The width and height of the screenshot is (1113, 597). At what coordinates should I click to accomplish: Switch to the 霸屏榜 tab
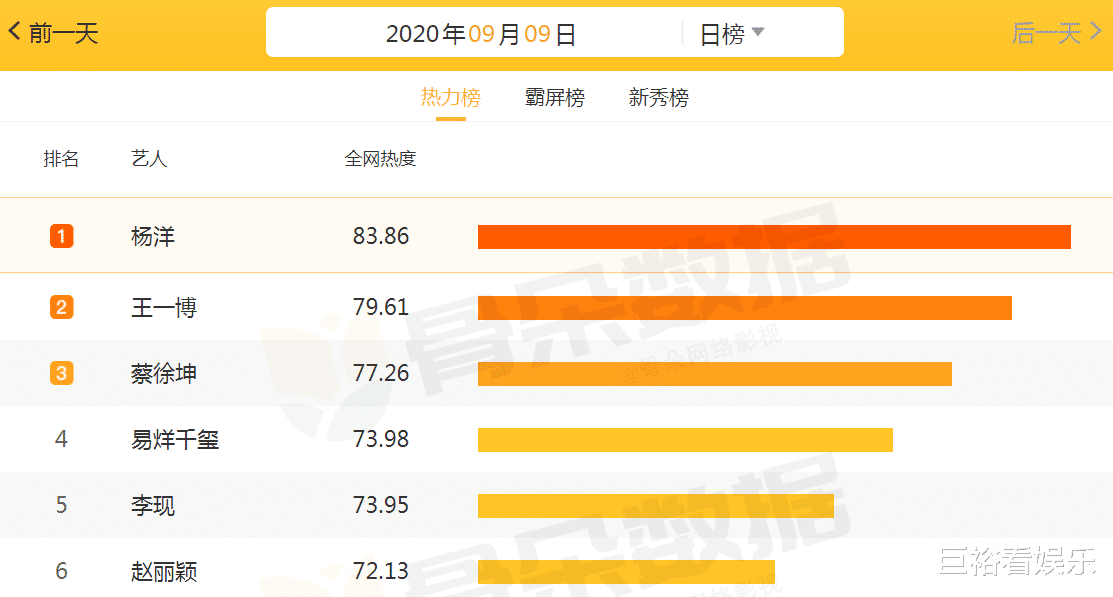pos(554,97)
